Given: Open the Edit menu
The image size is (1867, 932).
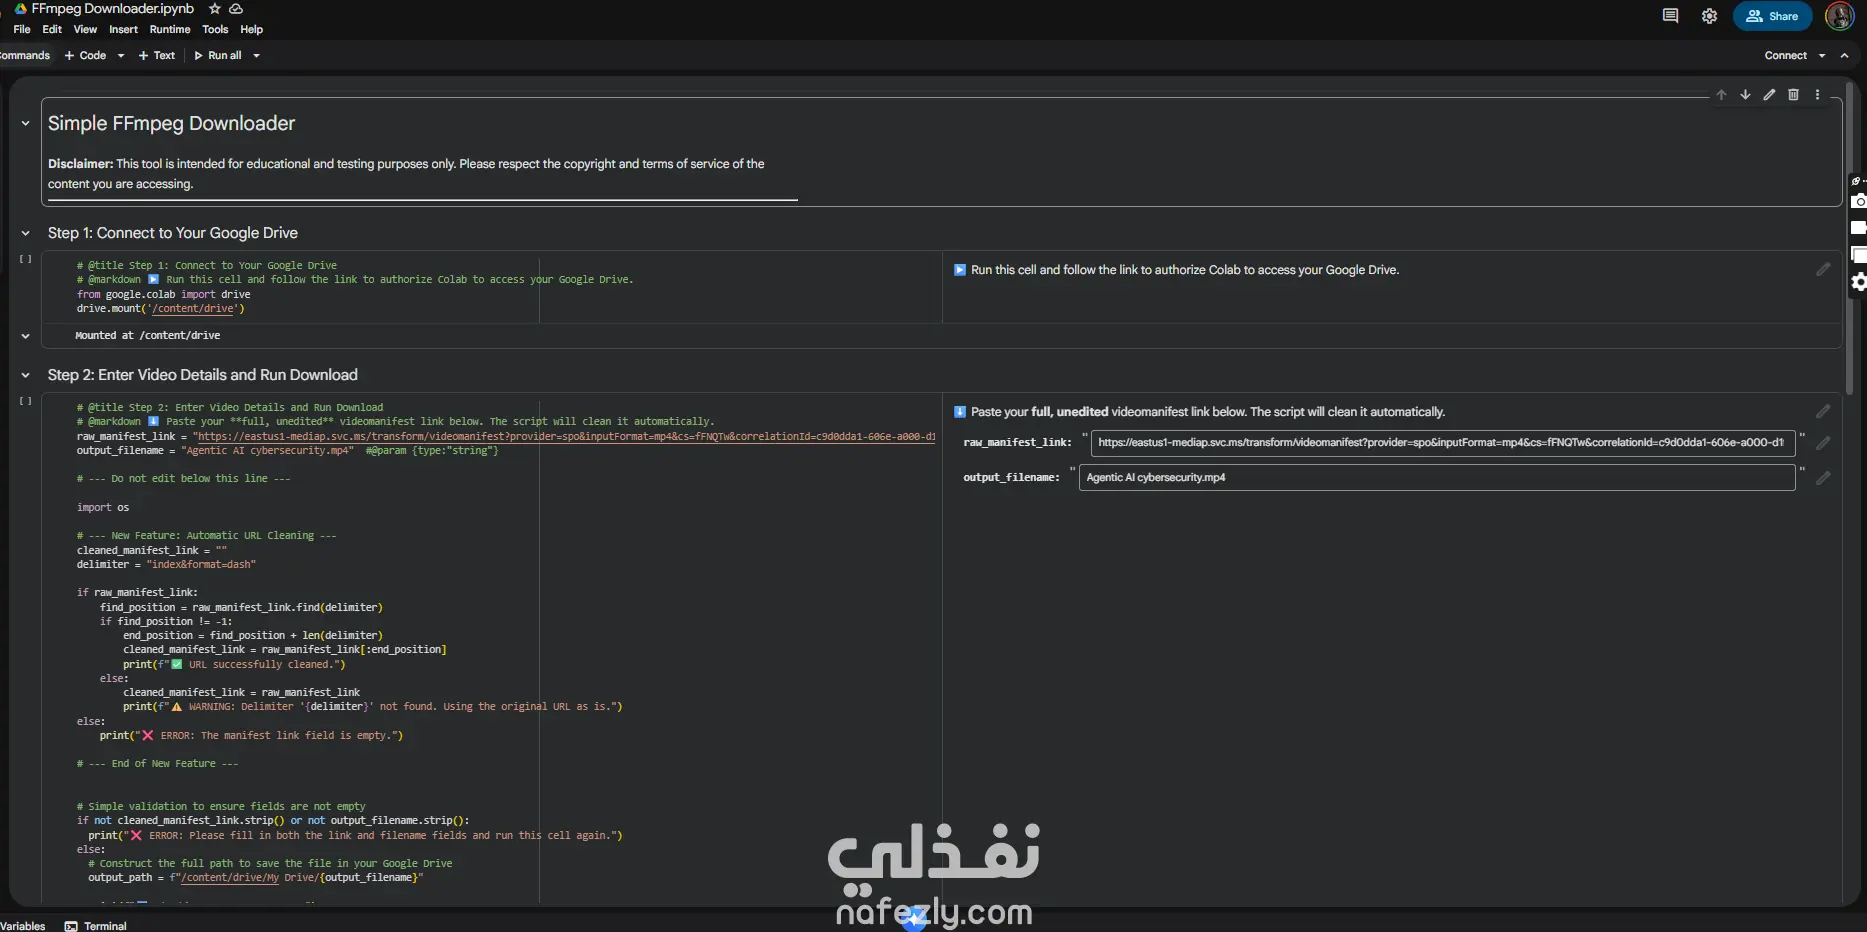Looking at the screenshot, I should pyautogui.click(x=52, y=30).
